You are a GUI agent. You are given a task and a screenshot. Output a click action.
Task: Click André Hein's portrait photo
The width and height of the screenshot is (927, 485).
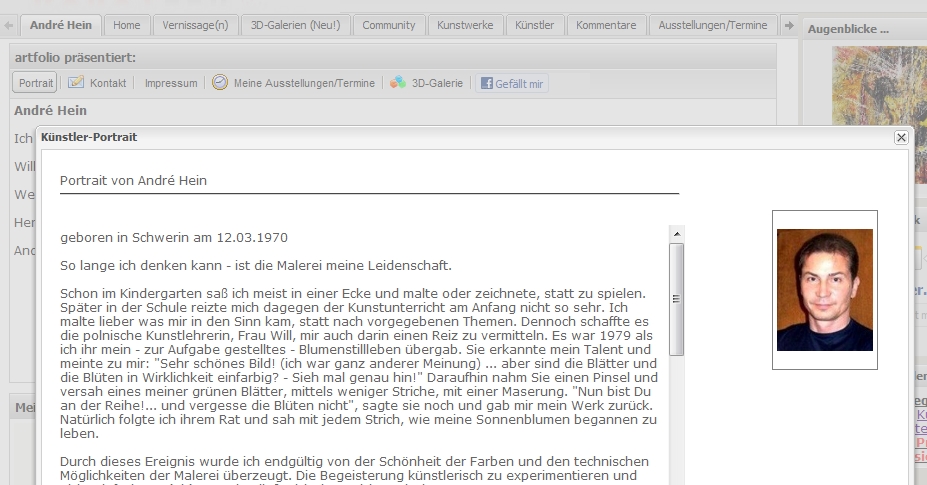pos(824,290)
